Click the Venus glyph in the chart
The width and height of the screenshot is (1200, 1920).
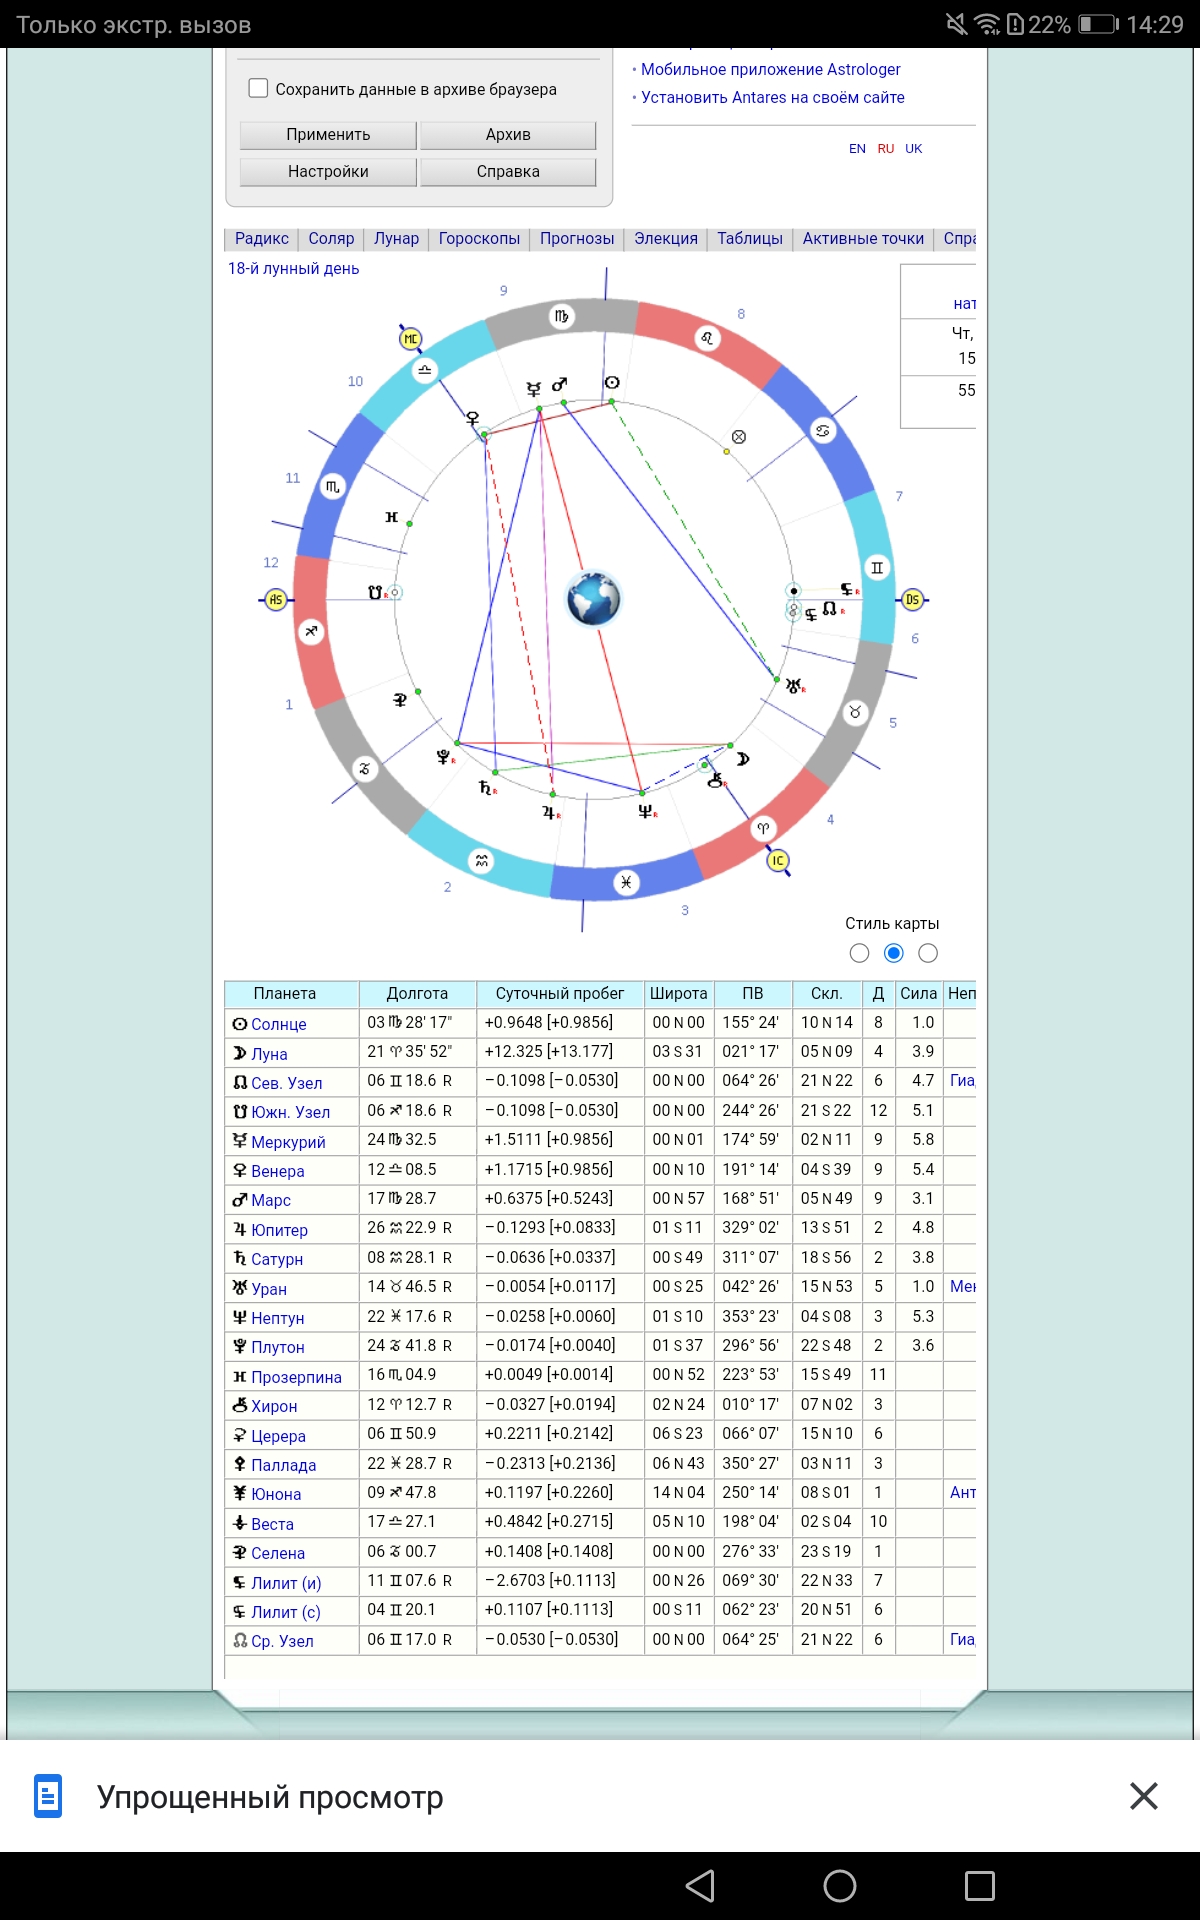[473, 419]
